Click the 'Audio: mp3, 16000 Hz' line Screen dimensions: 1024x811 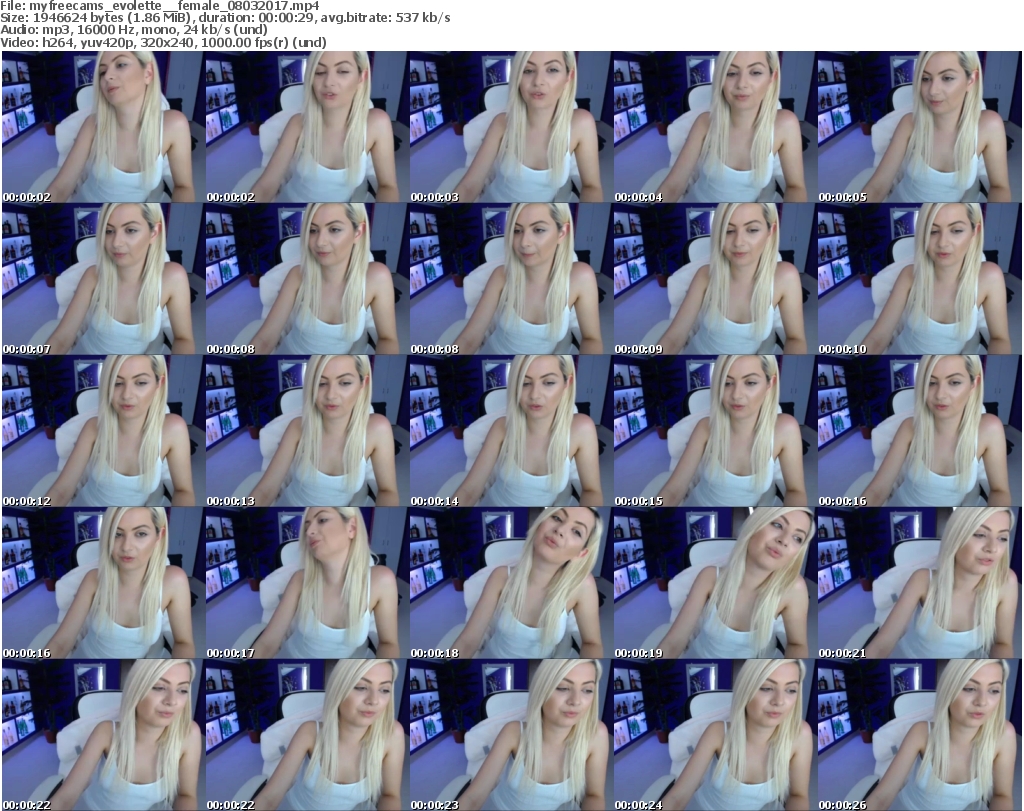click(134, 30)
